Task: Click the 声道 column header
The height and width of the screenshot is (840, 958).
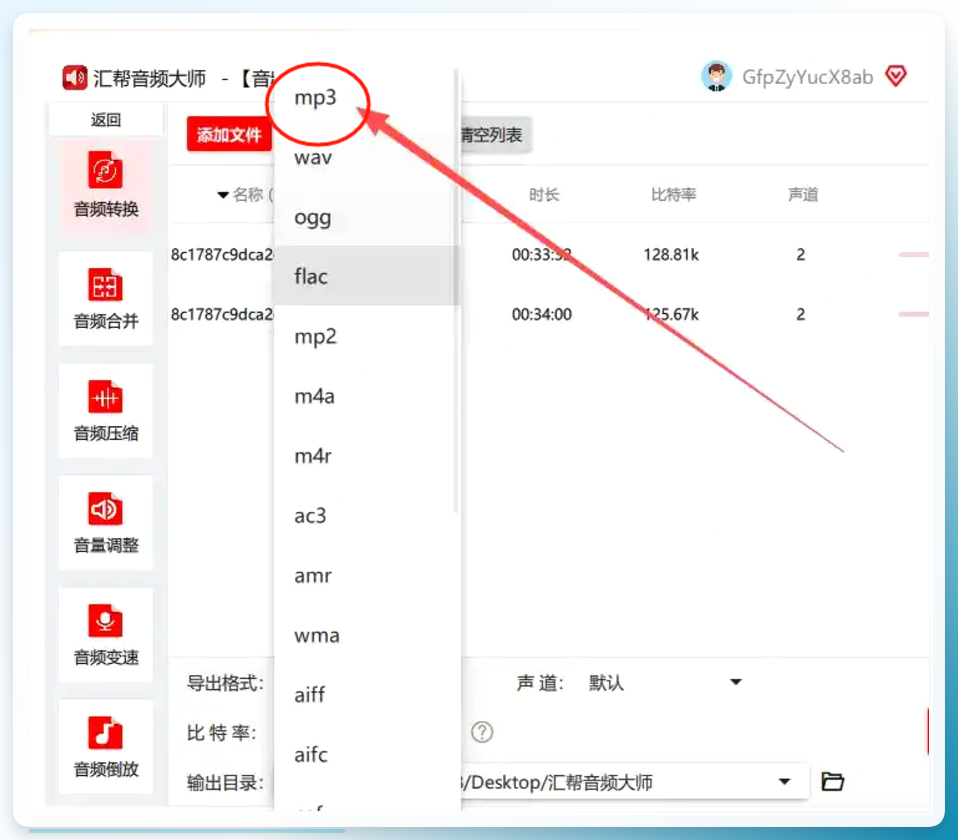Action: click(x=803, y=194)
